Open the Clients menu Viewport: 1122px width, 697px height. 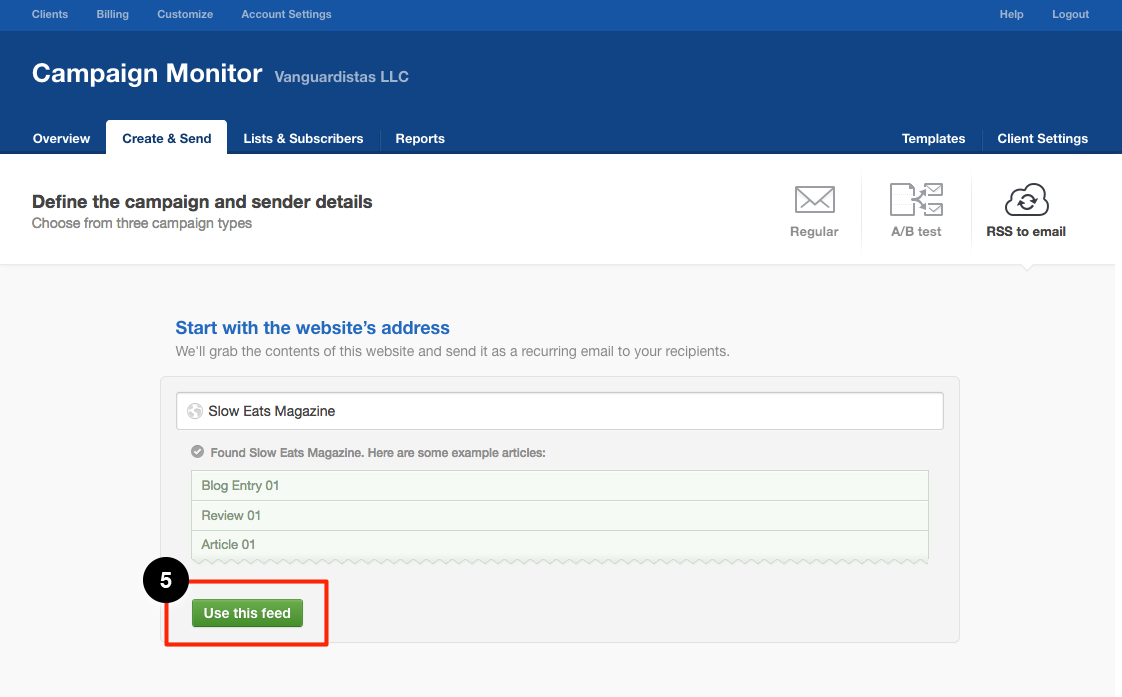point(49,14)
